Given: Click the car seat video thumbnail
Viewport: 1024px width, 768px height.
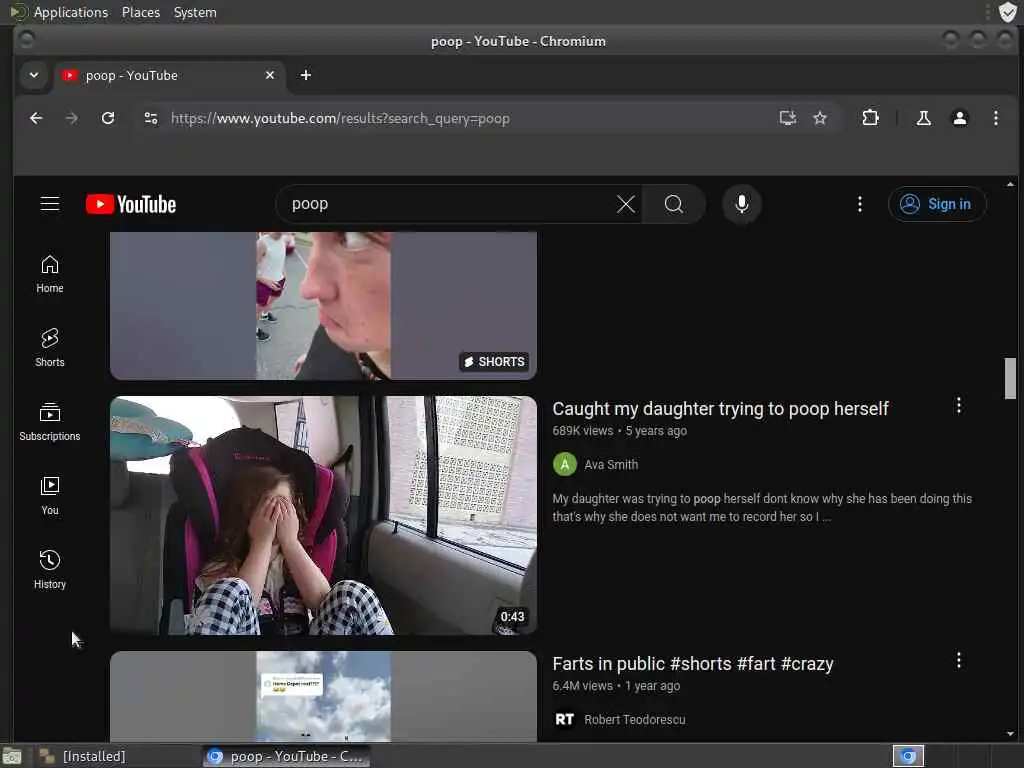Looking at the screenshot, I should (323, 515).
